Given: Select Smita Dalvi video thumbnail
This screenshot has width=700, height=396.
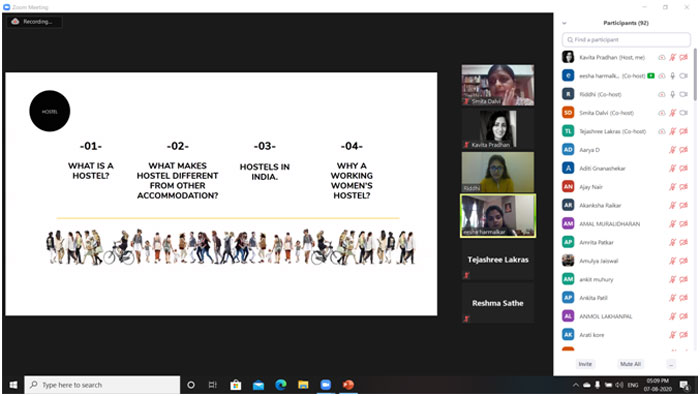Looking at the screenshot, I should 498,85.
